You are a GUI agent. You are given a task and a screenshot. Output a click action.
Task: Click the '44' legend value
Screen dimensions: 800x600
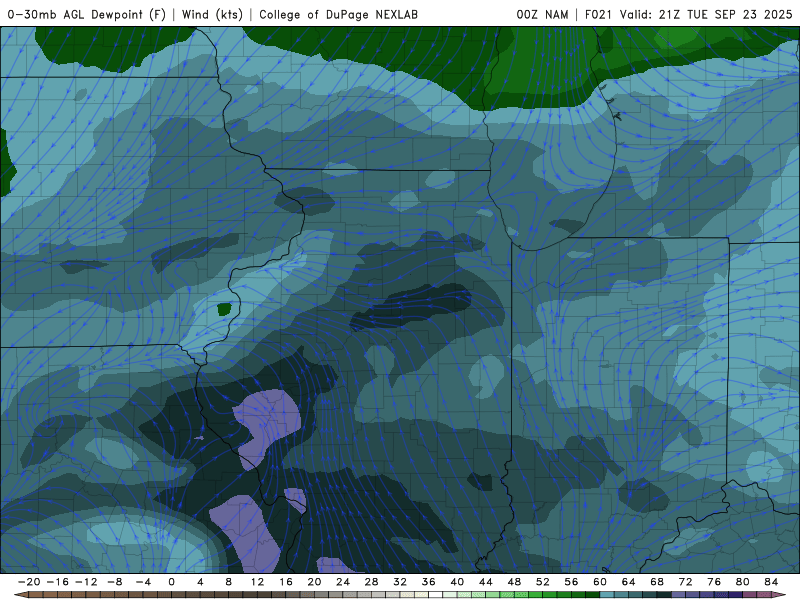[x=486, y=582]
